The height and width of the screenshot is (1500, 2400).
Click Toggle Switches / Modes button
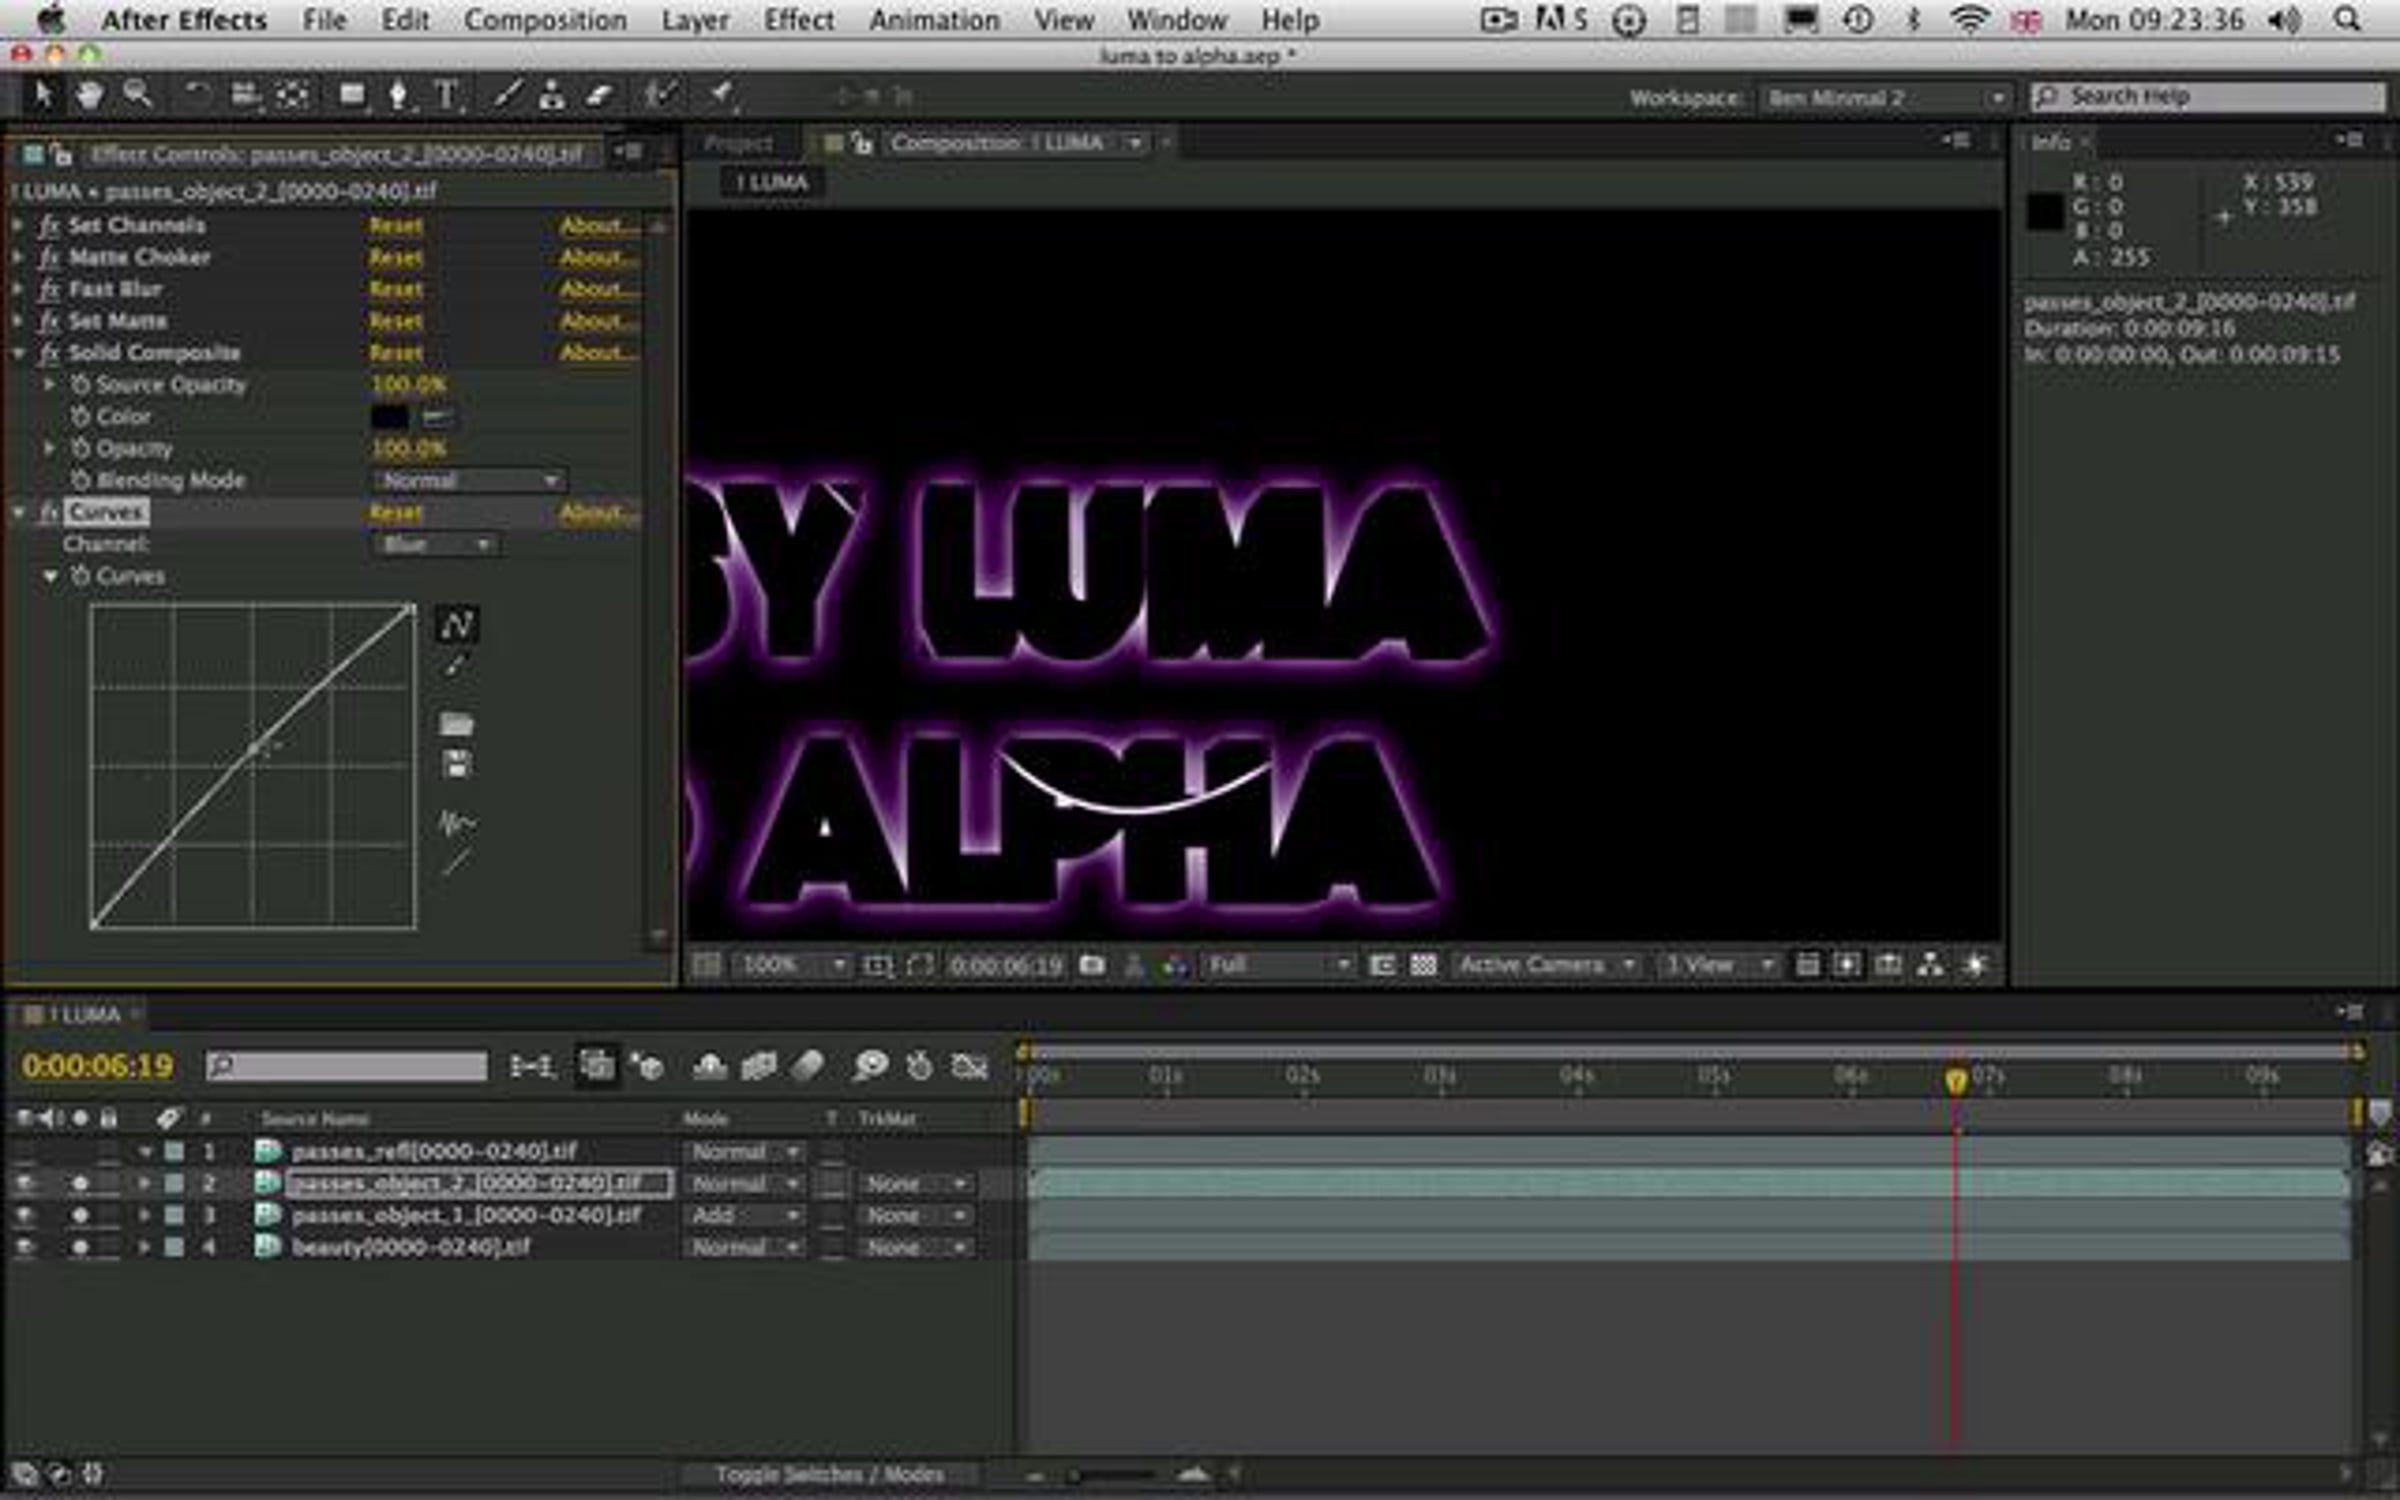829,1474
